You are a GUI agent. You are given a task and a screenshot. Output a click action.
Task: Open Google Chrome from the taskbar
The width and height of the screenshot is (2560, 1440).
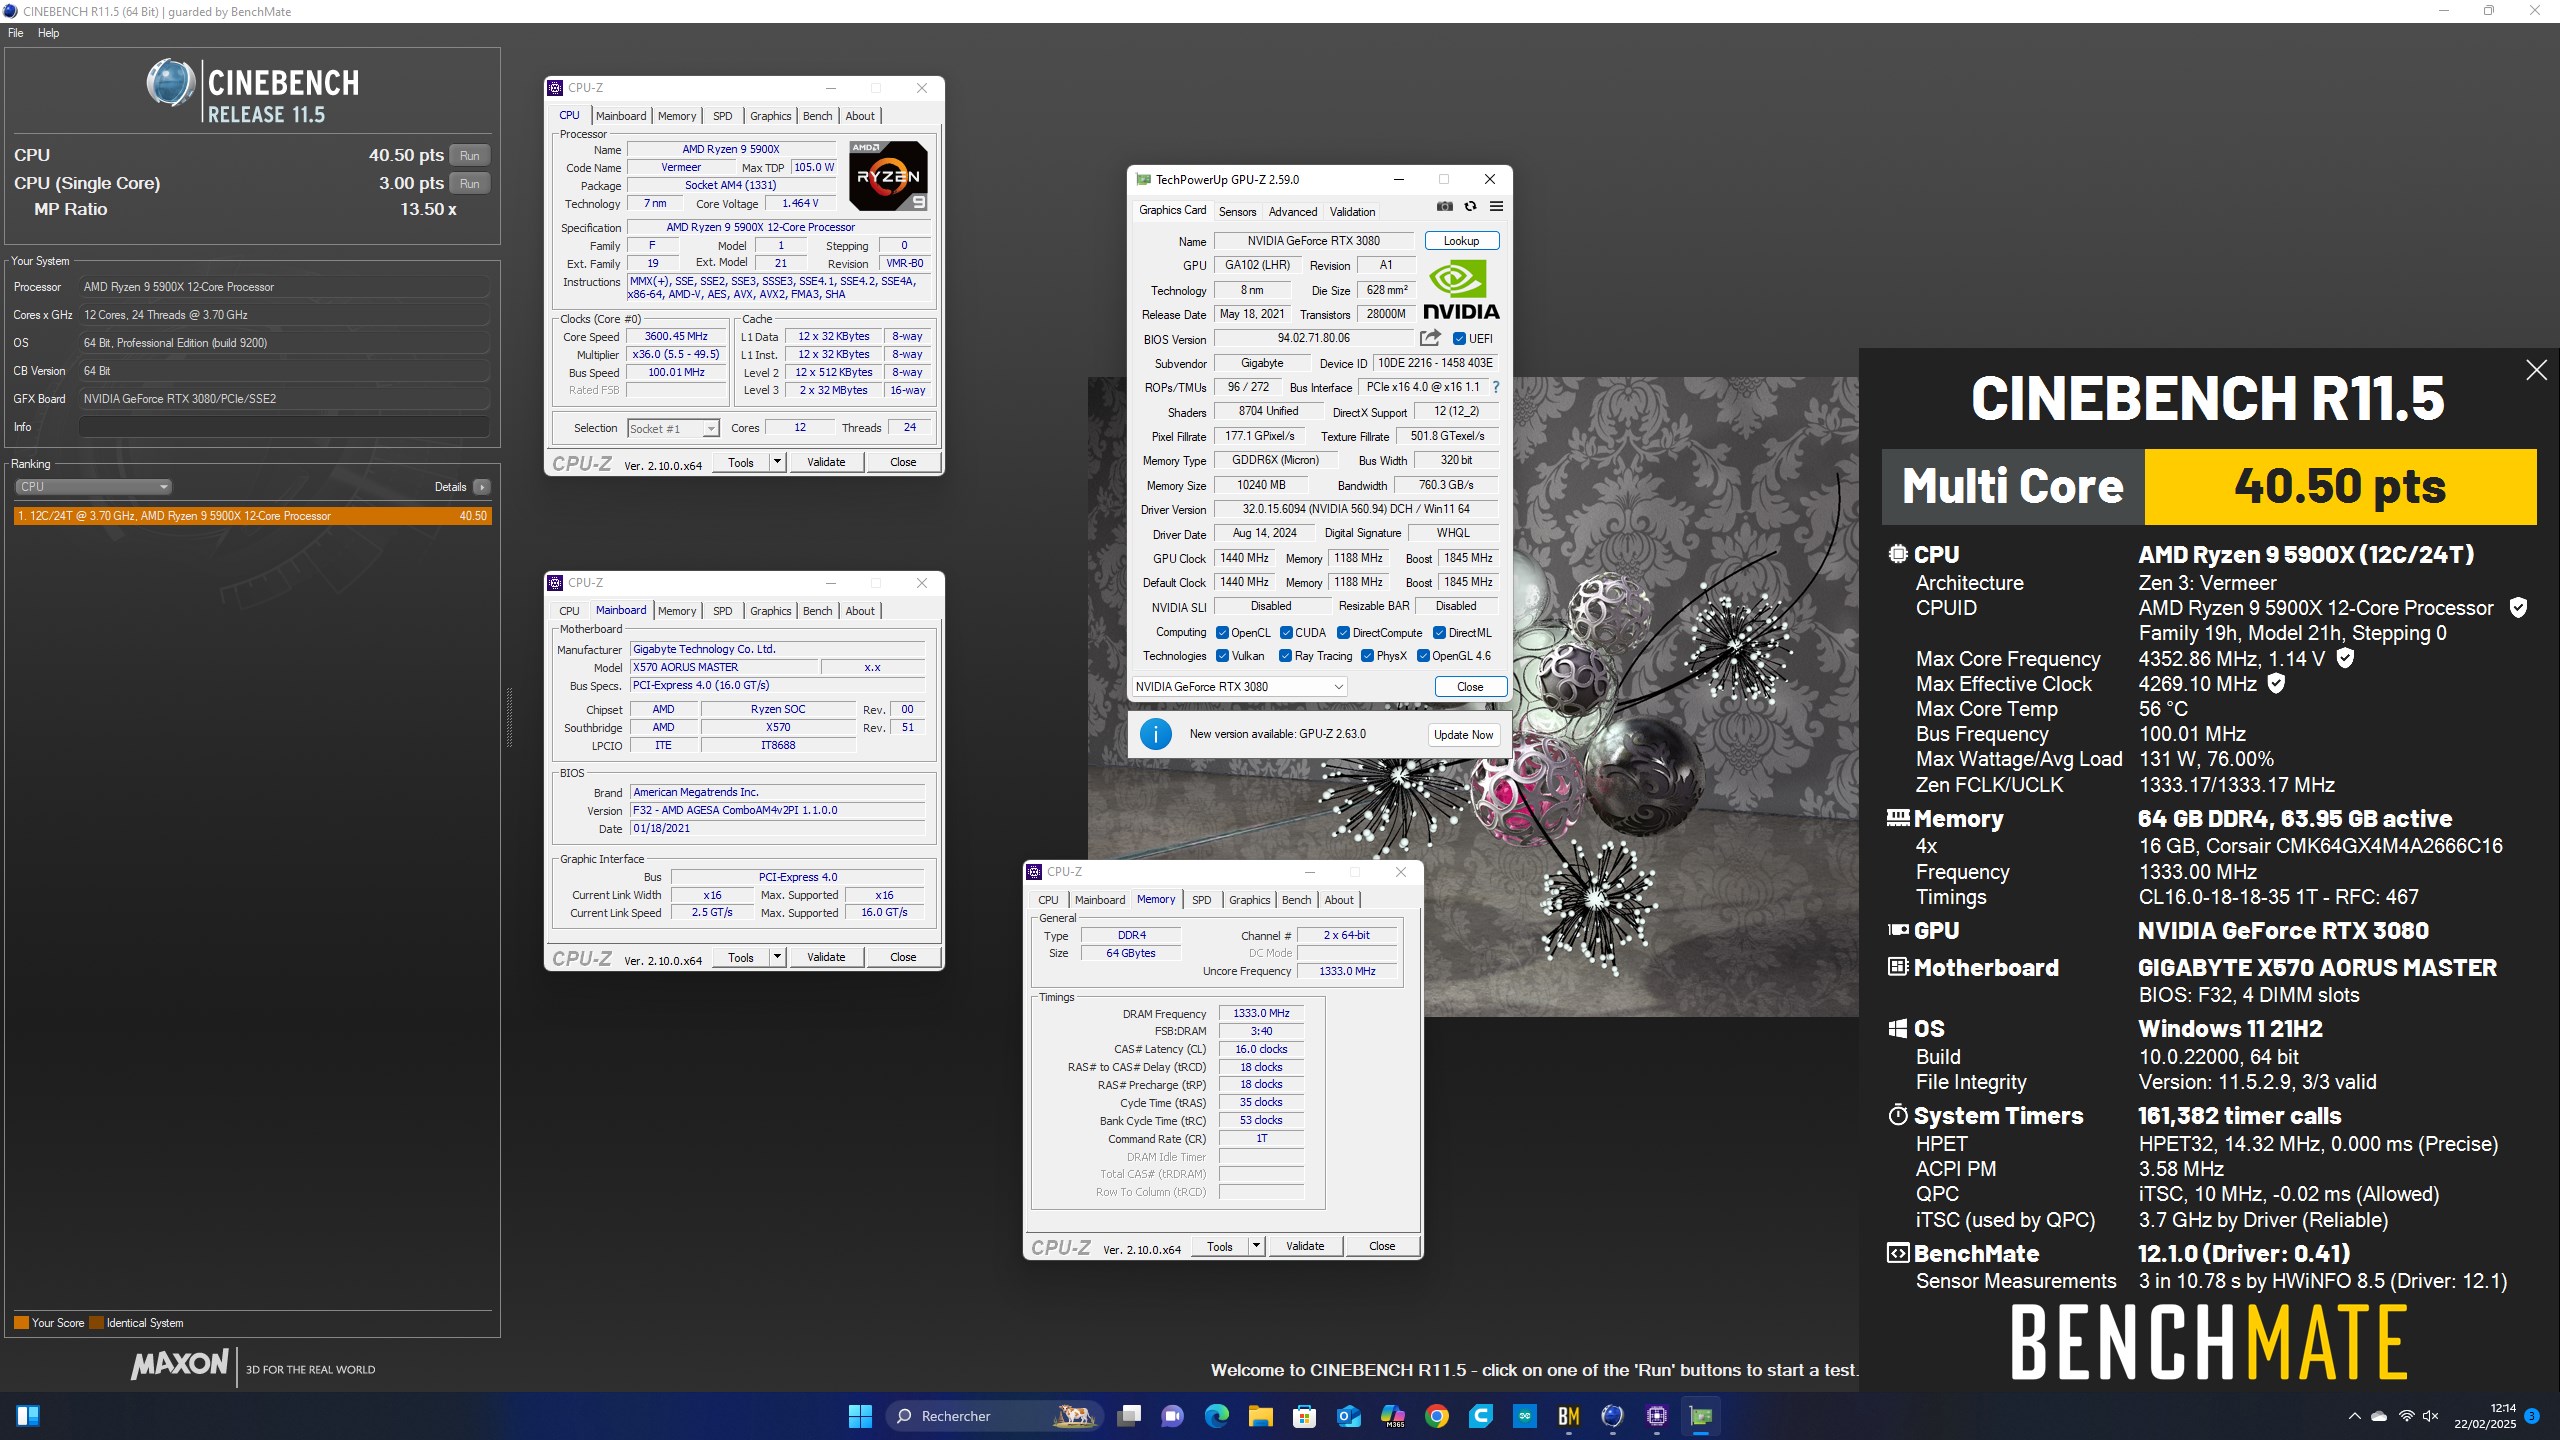tap(1437, 1416)
